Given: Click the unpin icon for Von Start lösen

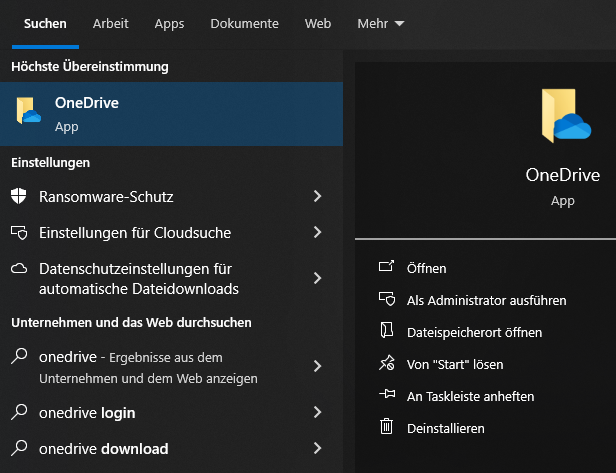Looking at the screenshot, I should 387,363.
